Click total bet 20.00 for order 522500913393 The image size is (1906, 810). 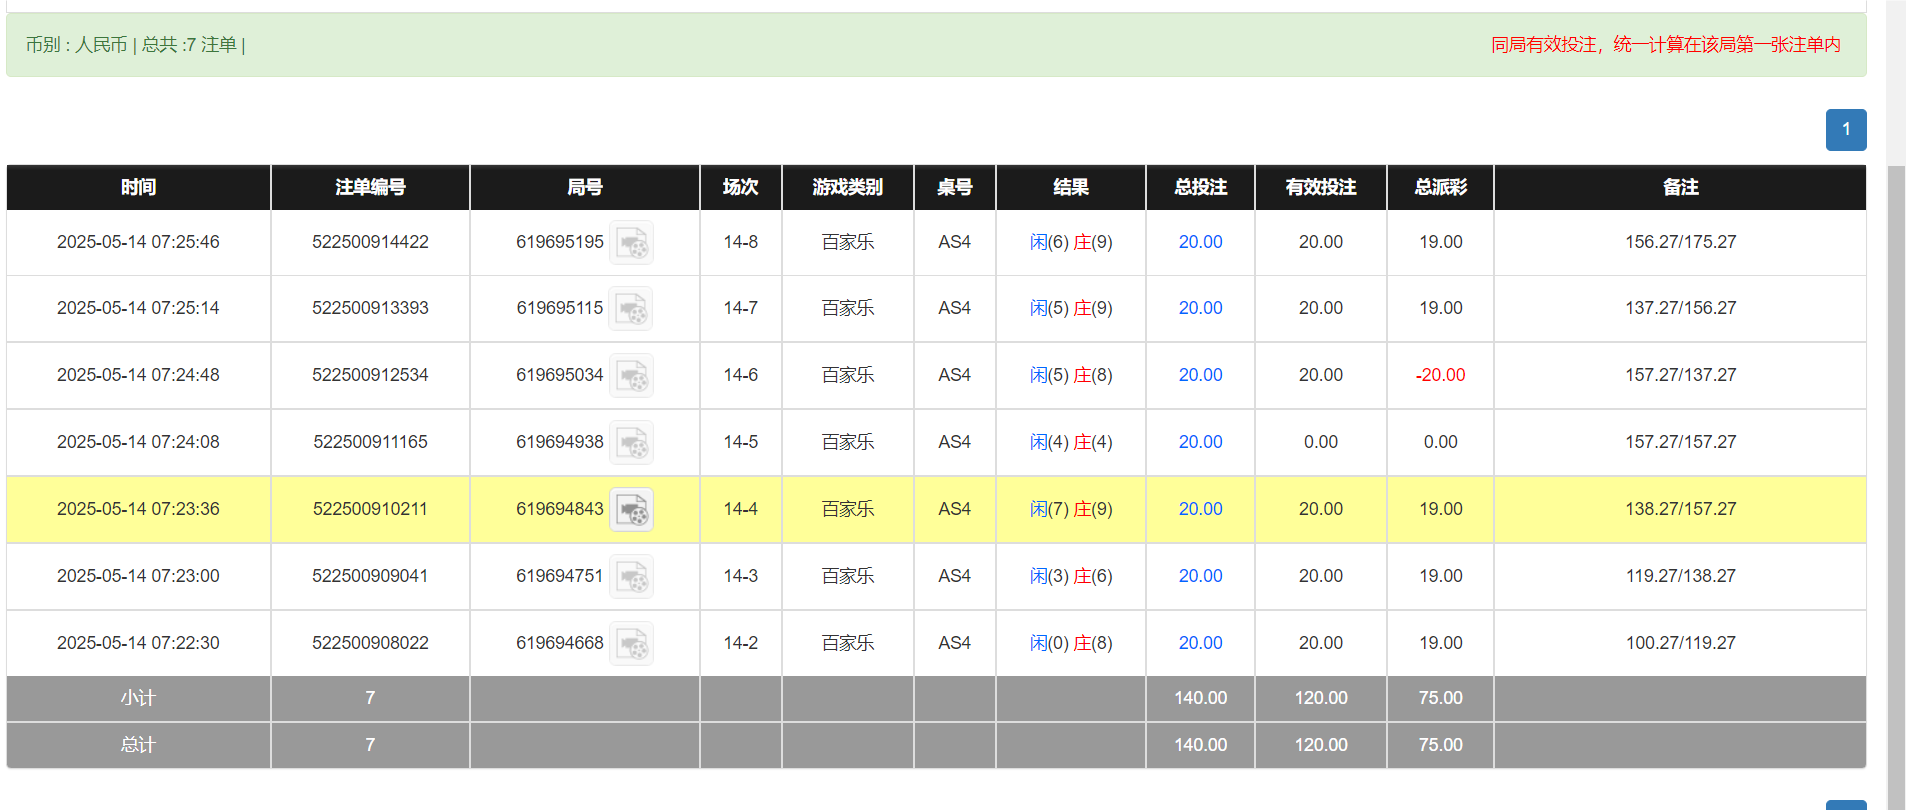[1200, 308]
